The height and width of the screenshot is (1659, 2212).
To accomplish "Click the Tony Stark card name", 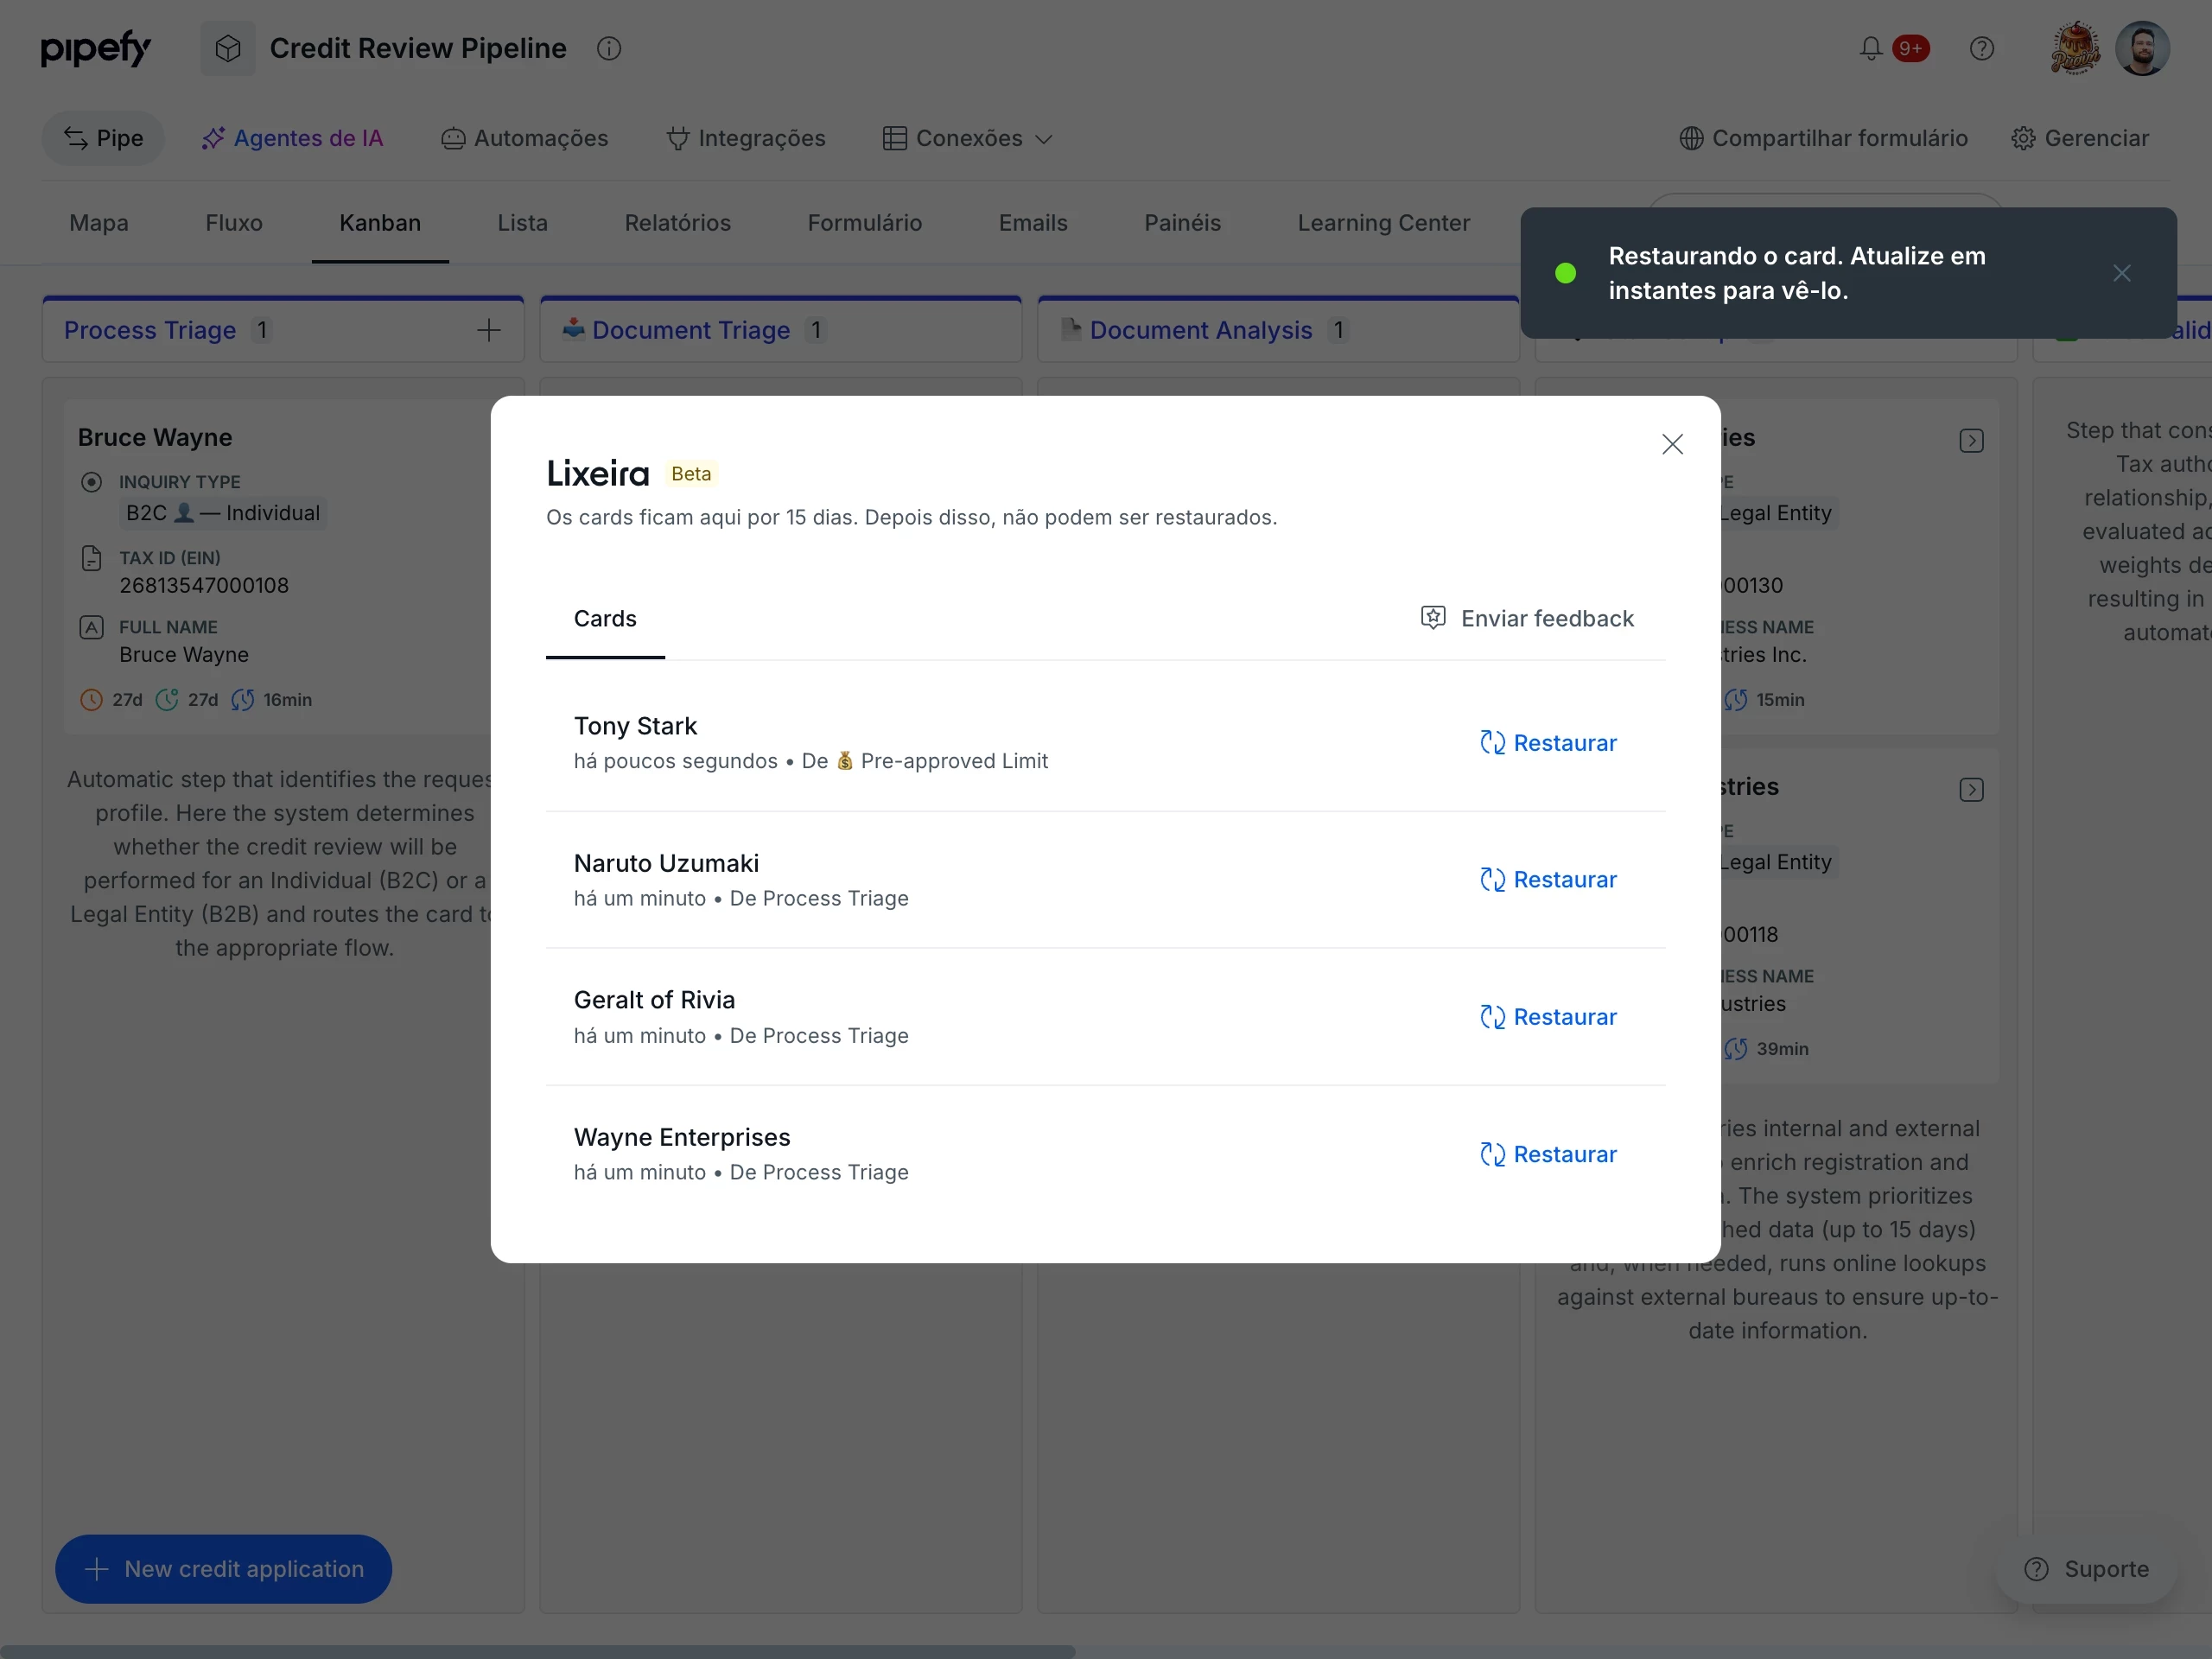I will [635, 726].
